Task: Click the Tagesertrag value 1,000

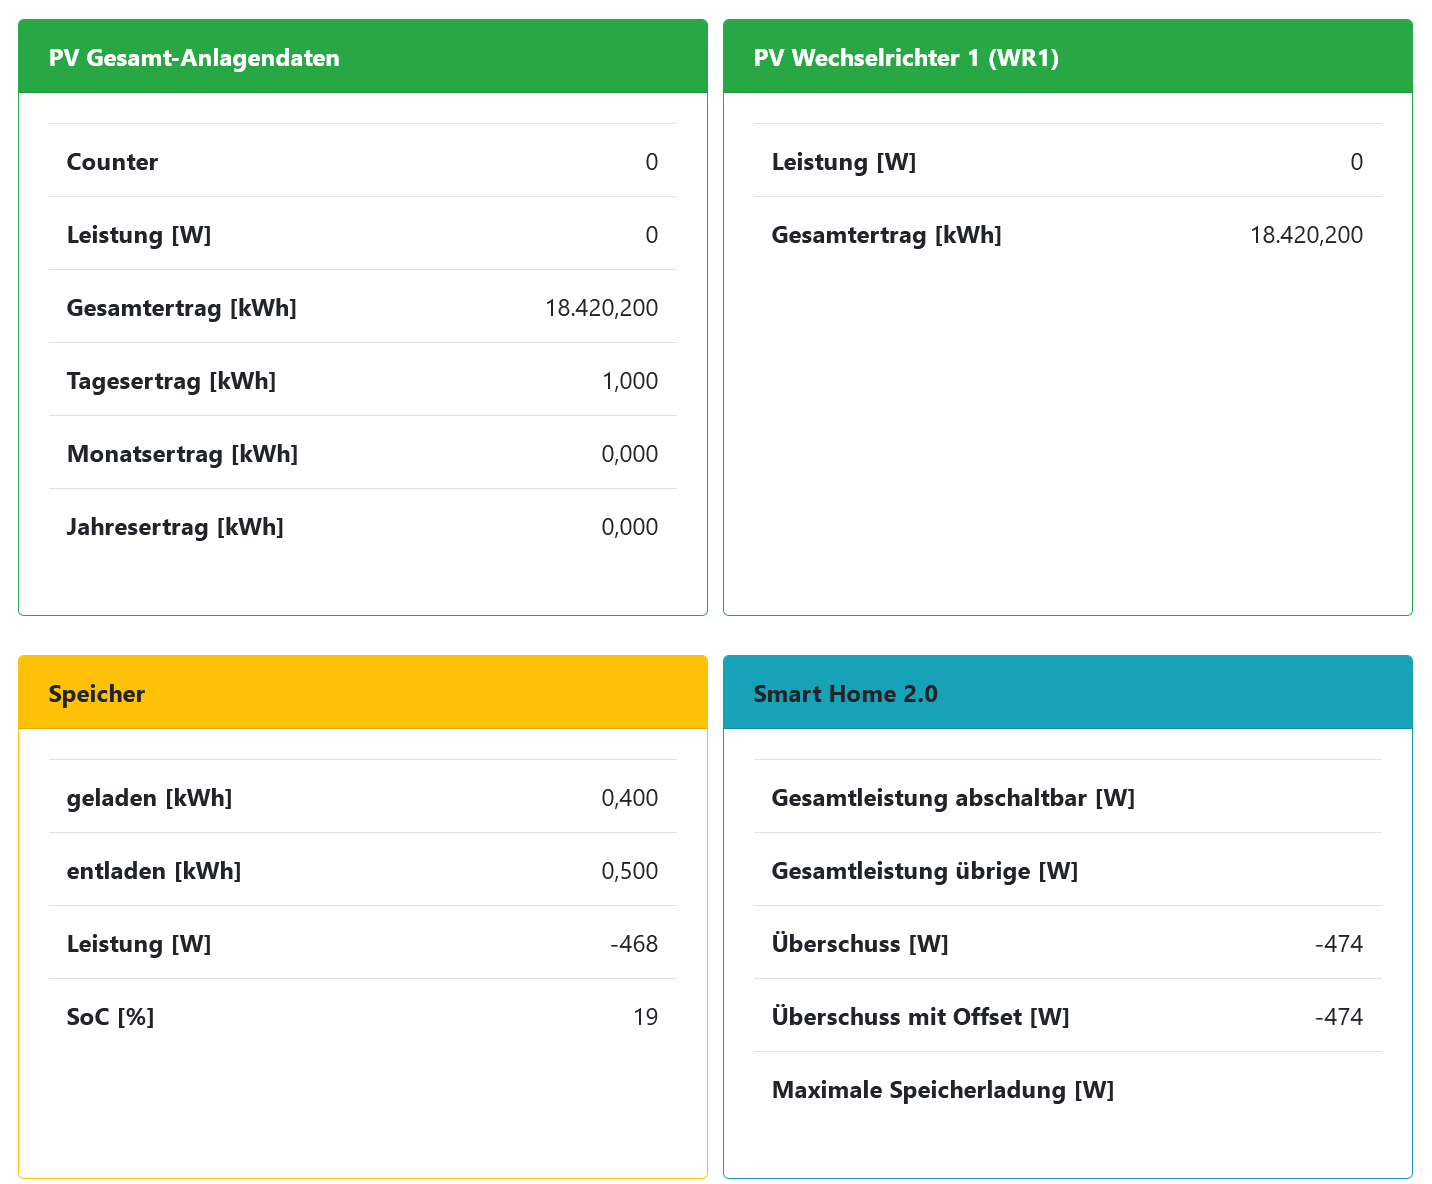Action: (630, 381)
